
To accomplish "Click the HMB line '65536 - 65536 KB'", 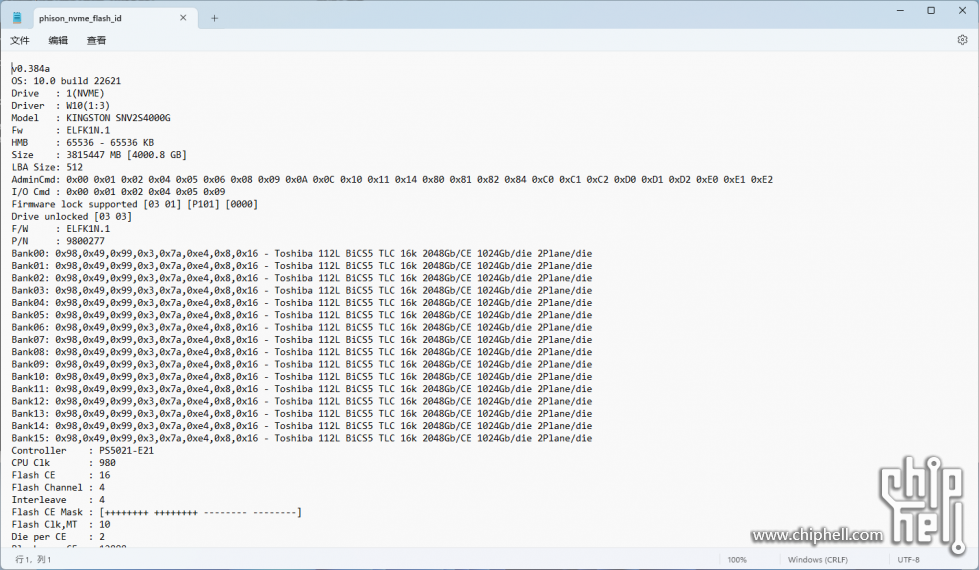I will click(x=82, y=142).
